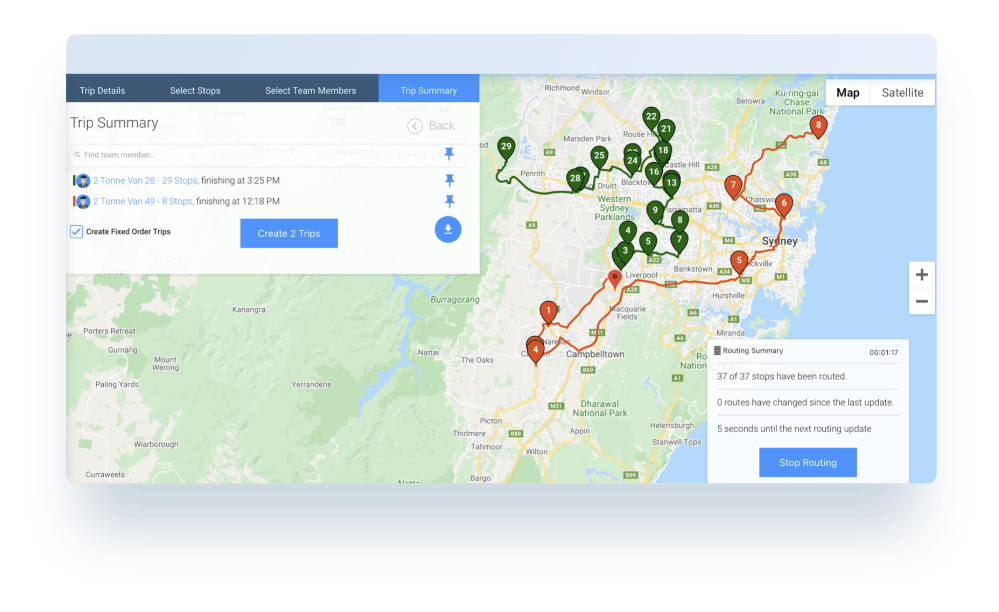Select green stop marker 4

point(628,232)
